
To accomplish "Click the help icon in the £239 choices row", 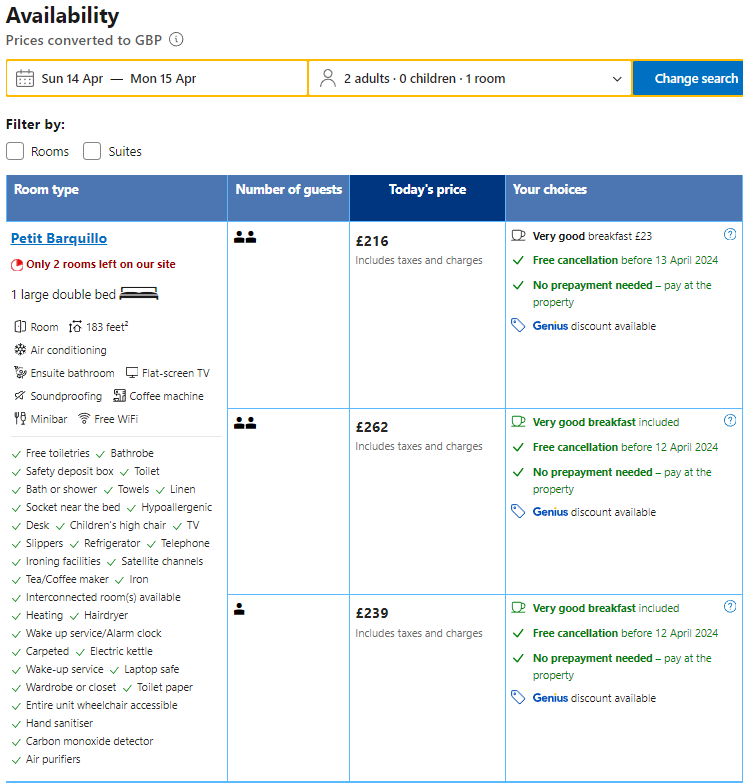I will coord(730,606).
